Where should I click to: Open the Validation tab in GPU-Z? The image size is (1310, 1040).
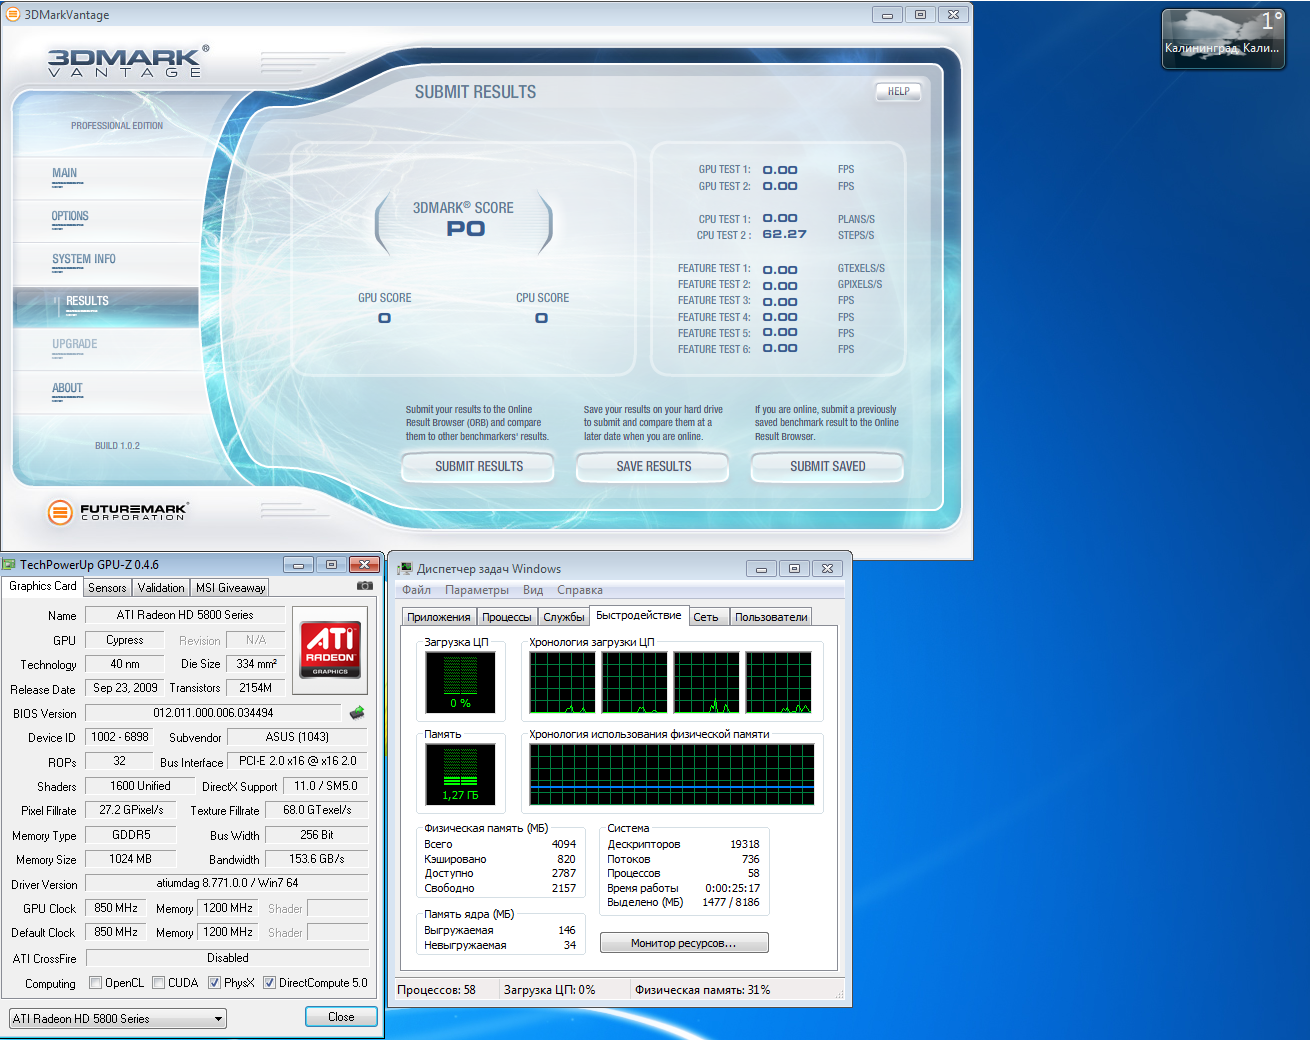[x=161, y=588]
